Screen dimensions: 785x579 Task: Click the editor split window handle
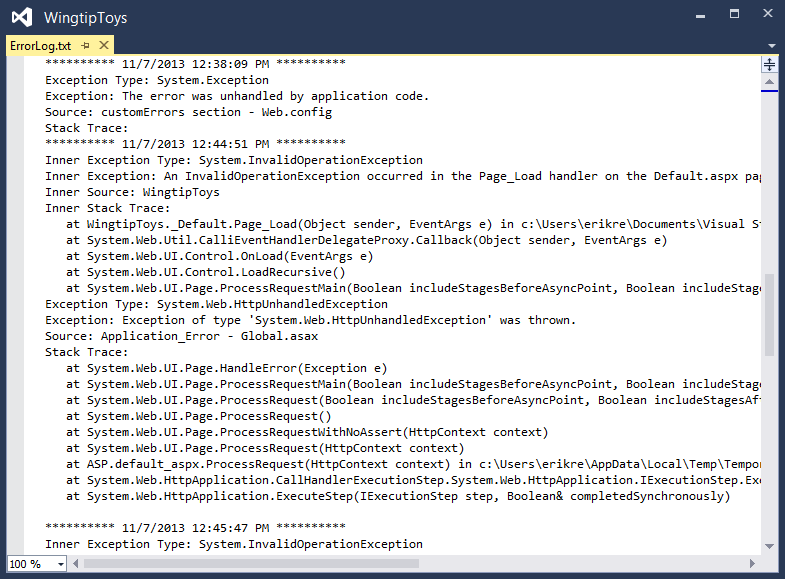pos(769,64)
